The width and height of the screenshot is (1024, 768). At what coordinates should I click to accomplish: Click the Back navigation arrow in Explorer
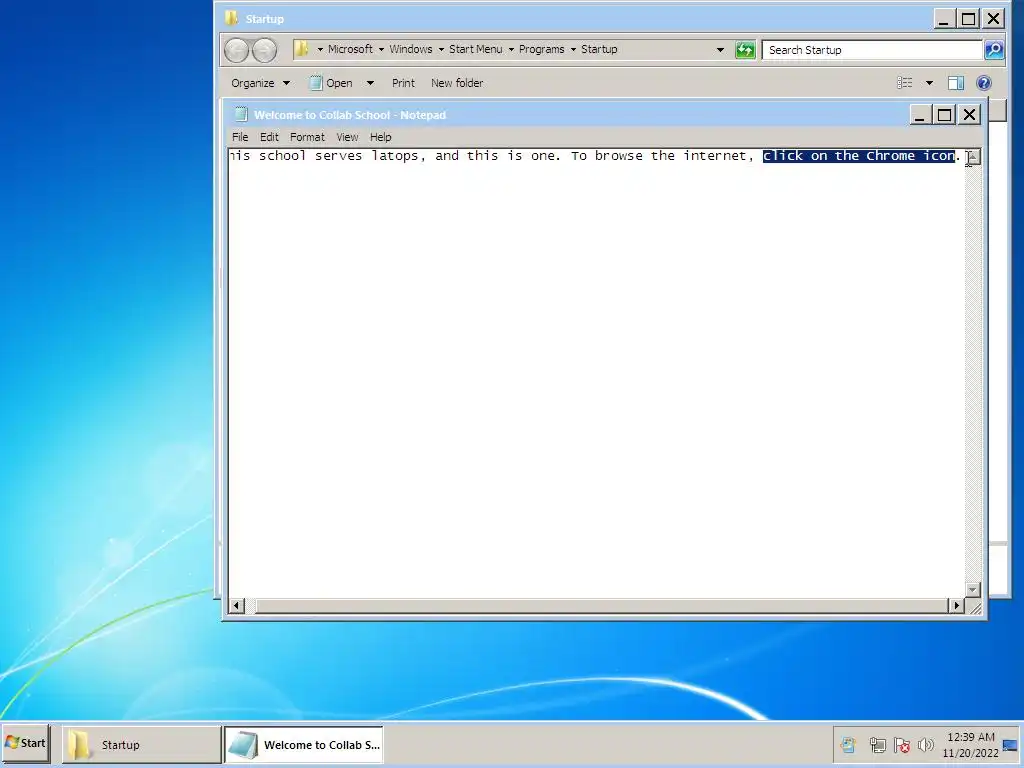(x=236, y=50)
